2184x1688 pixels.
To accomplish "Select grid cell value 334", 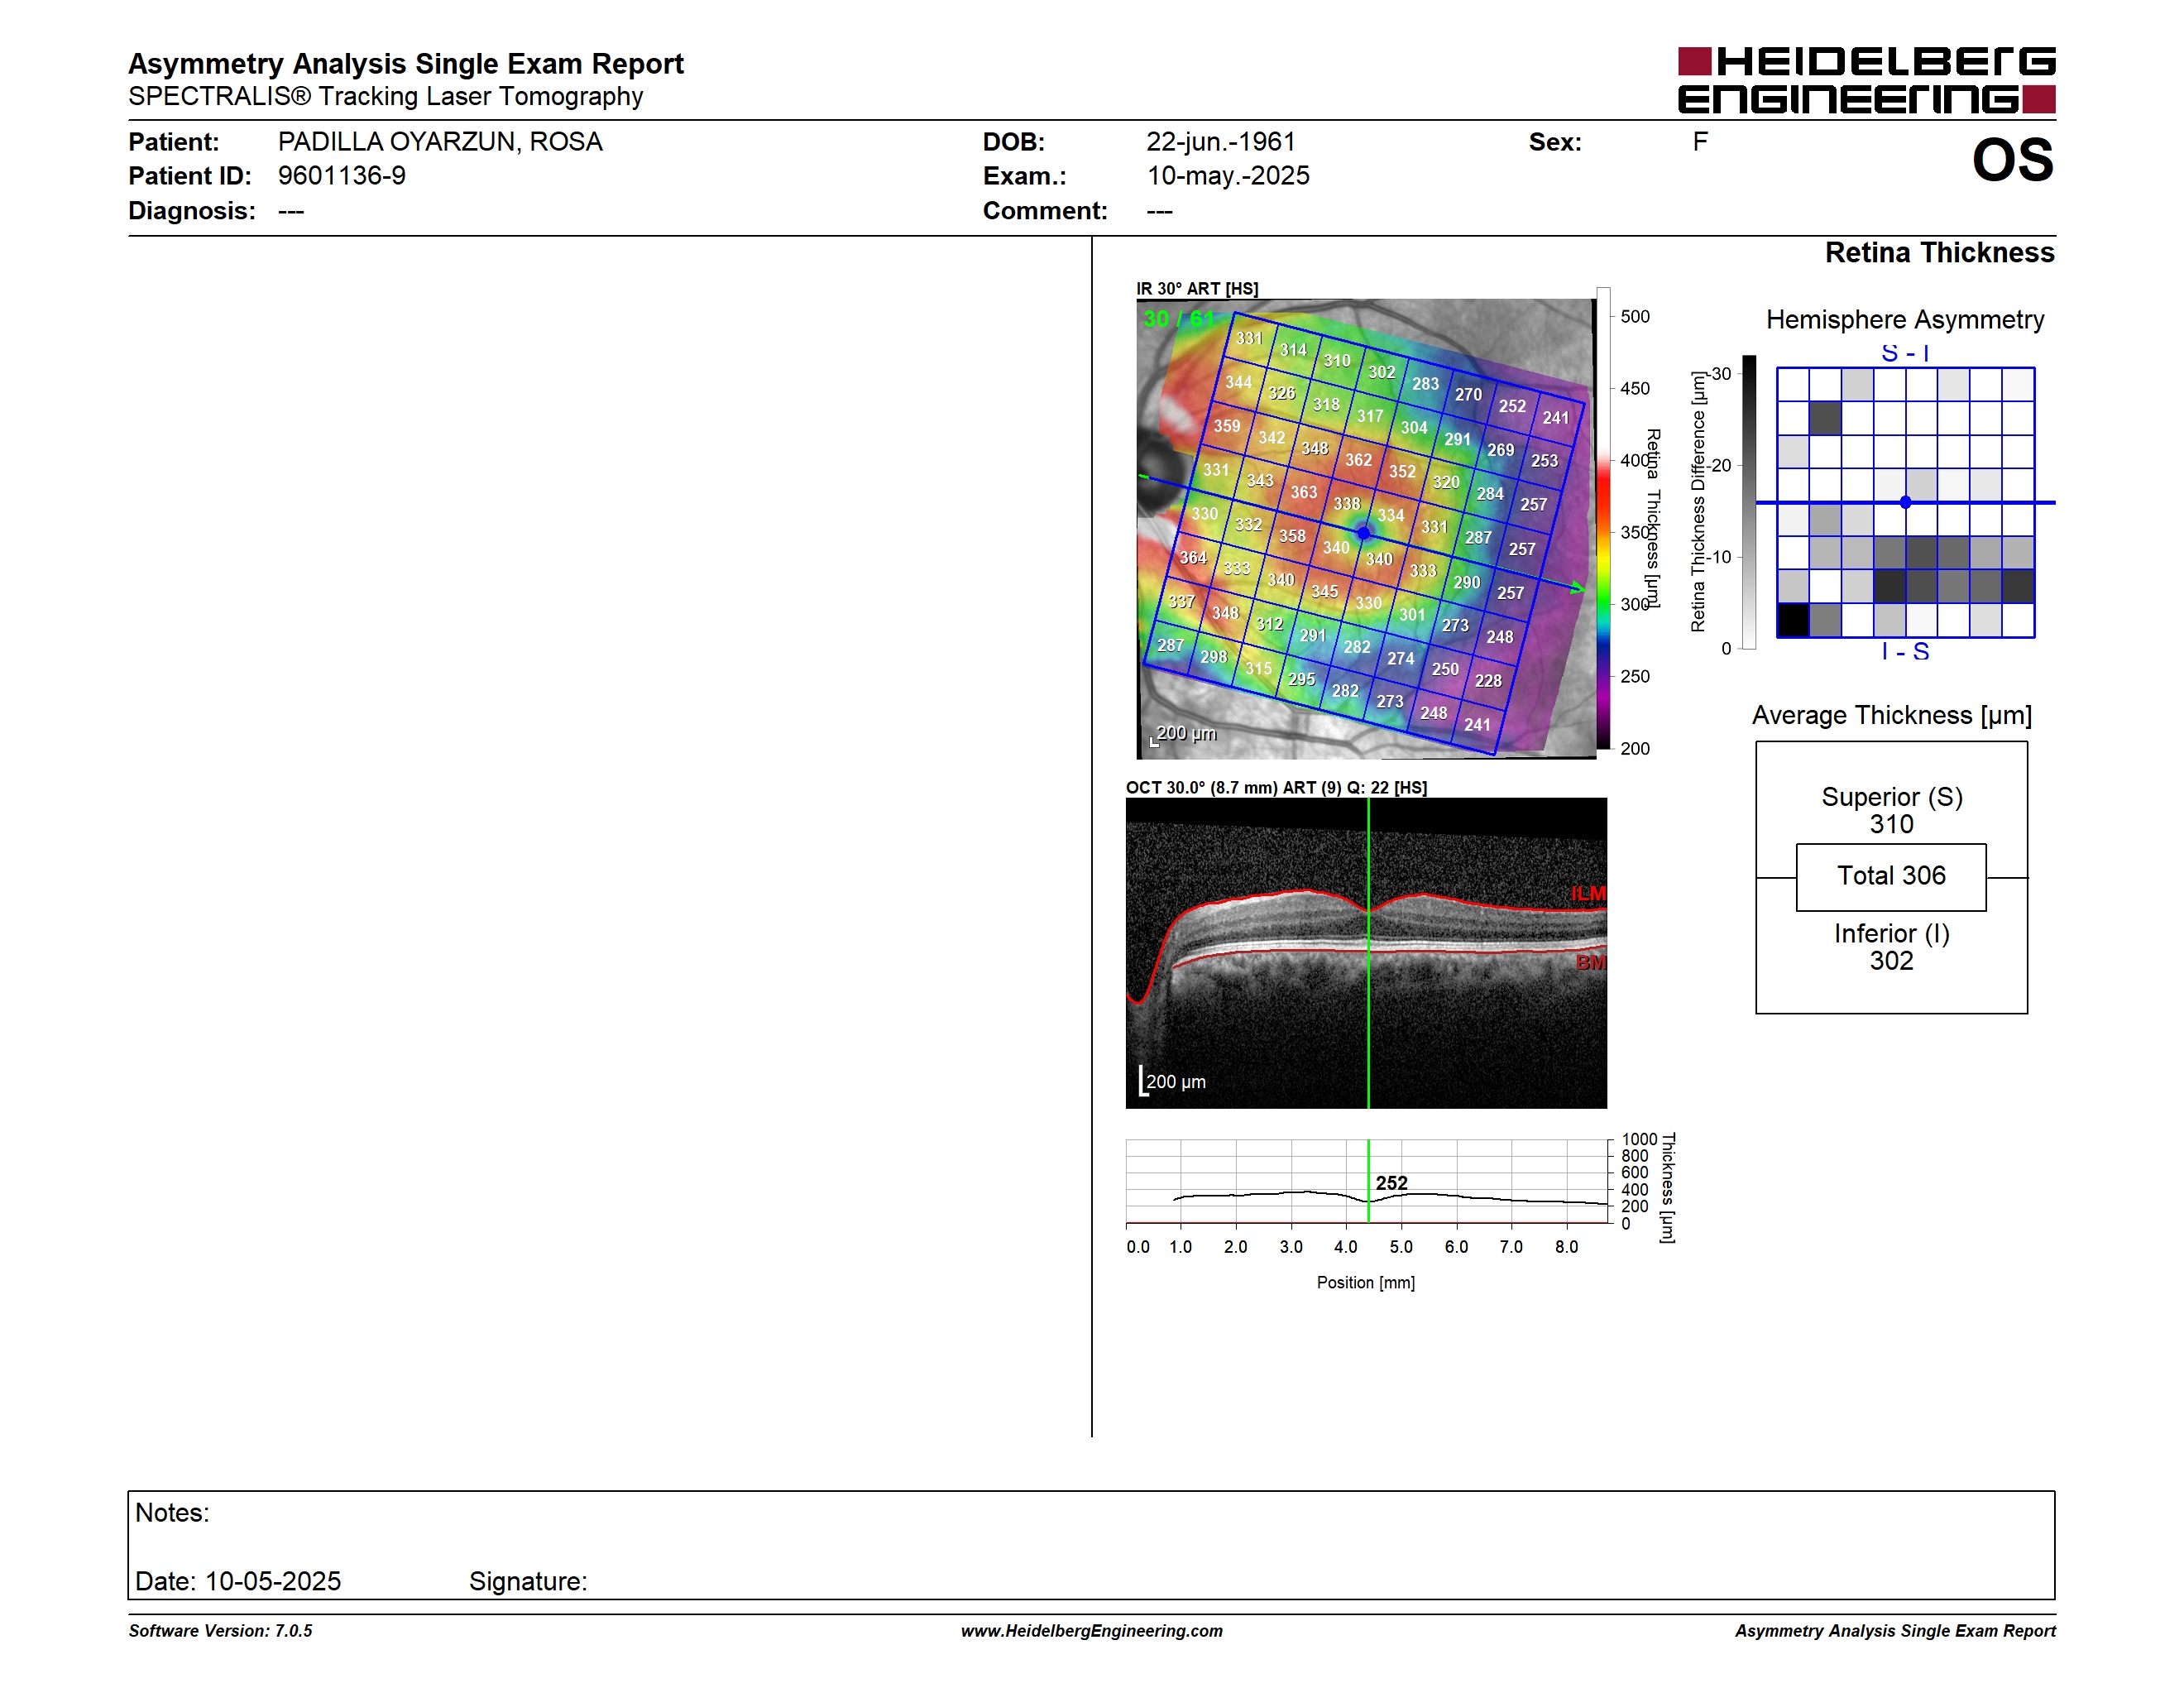I will [1391, 515].
